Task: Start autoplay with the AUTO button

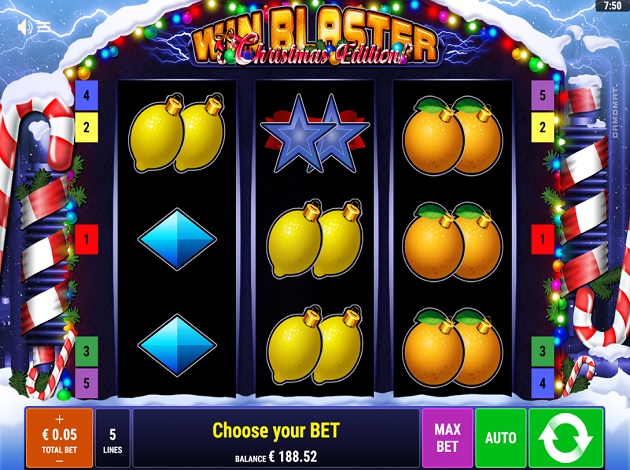Action: (x=501, y=437)
